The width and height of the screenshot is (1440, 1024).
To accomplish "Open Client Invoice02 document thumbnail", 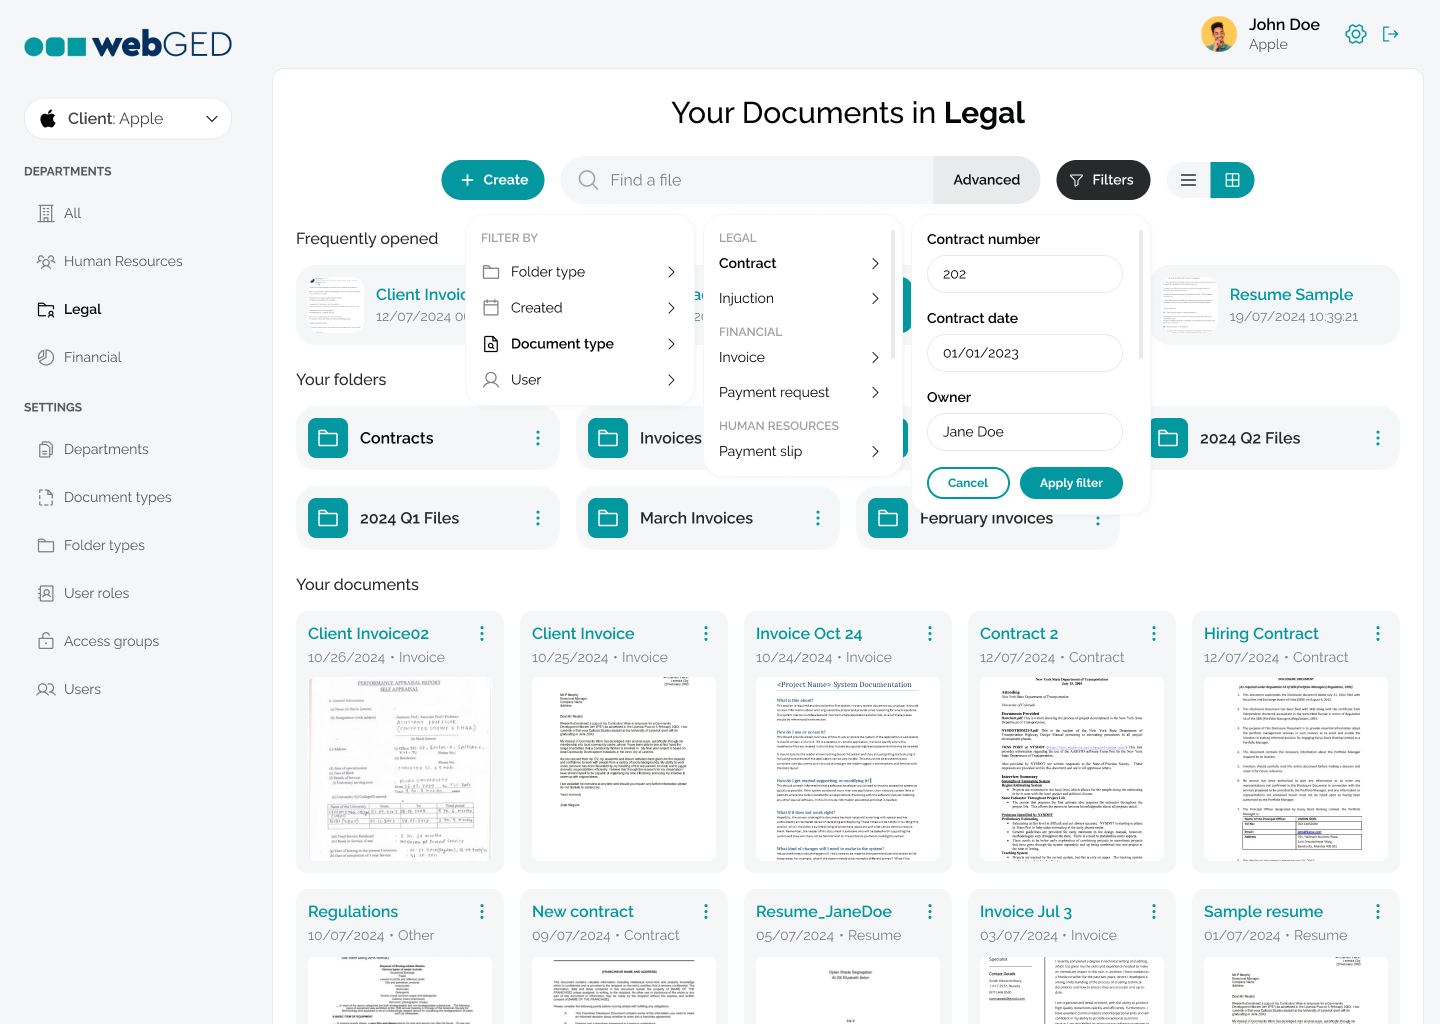I will (x=400, y=769).
